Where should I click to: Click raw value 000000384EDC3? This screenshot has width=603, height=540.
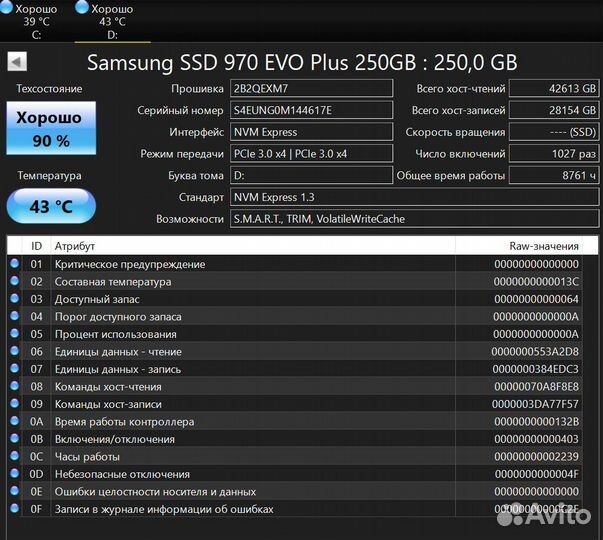coord(535,369)
